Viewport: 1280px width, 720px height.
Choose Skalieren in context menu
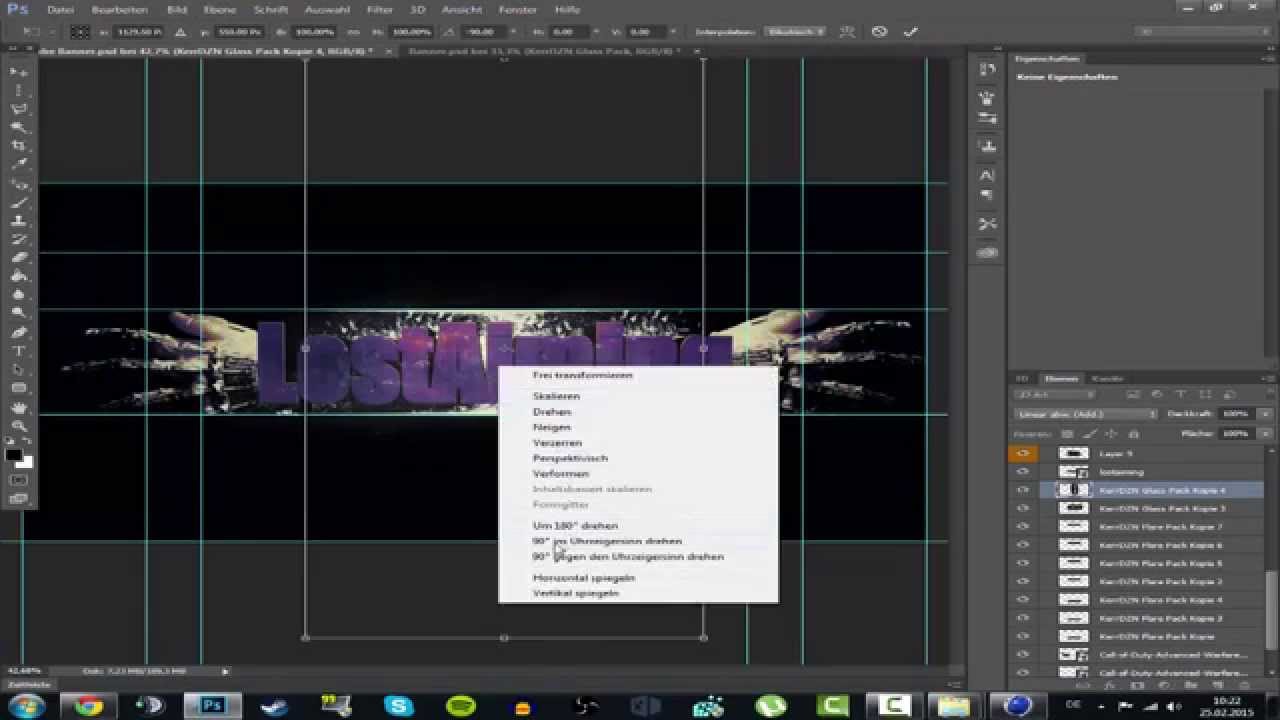coord(556,396)
